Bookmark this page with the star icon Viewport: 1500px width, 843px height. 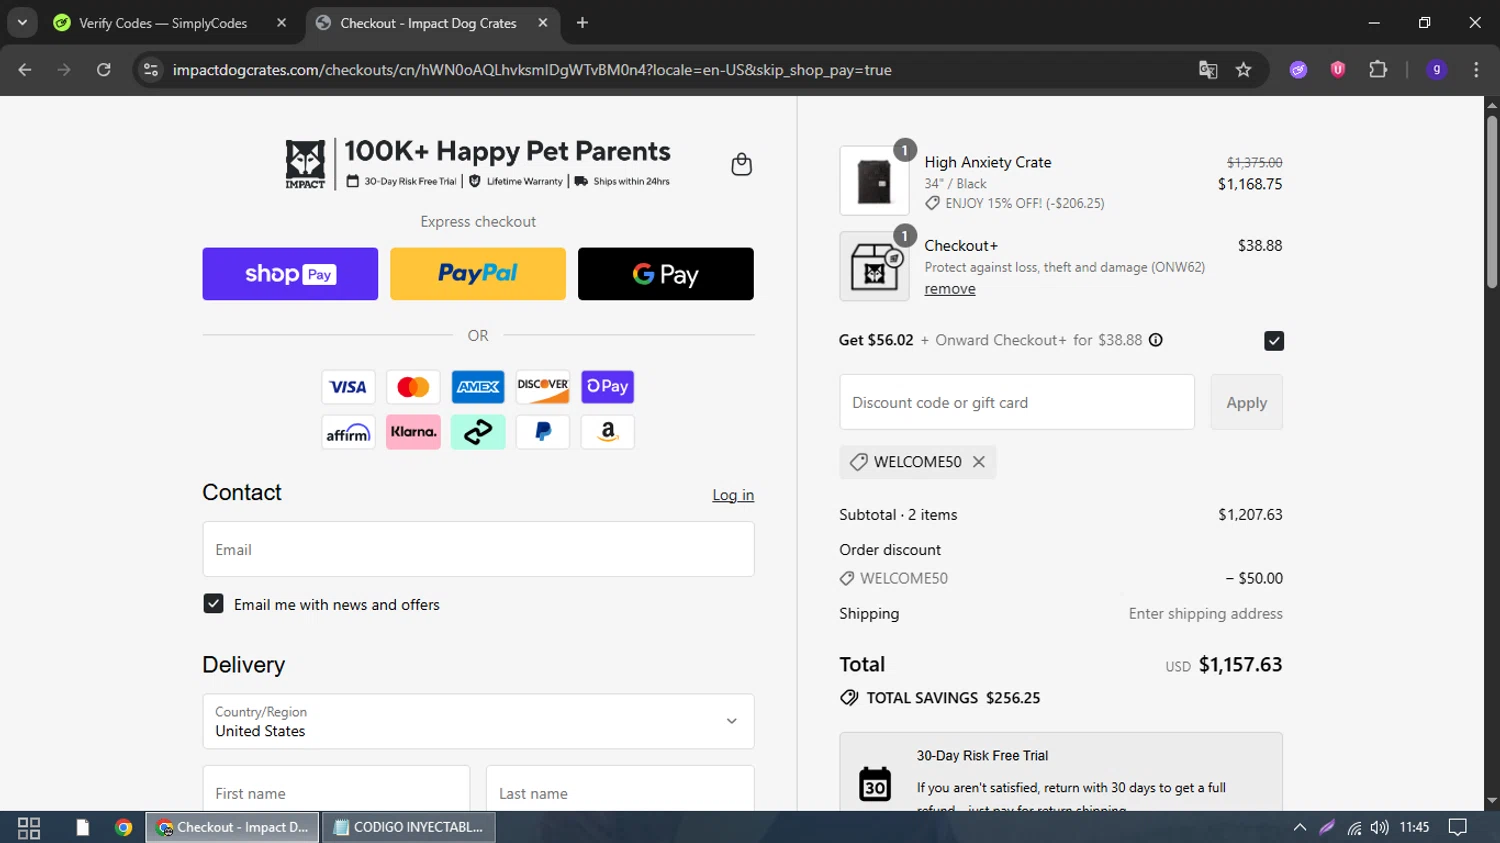[1244, 70]
